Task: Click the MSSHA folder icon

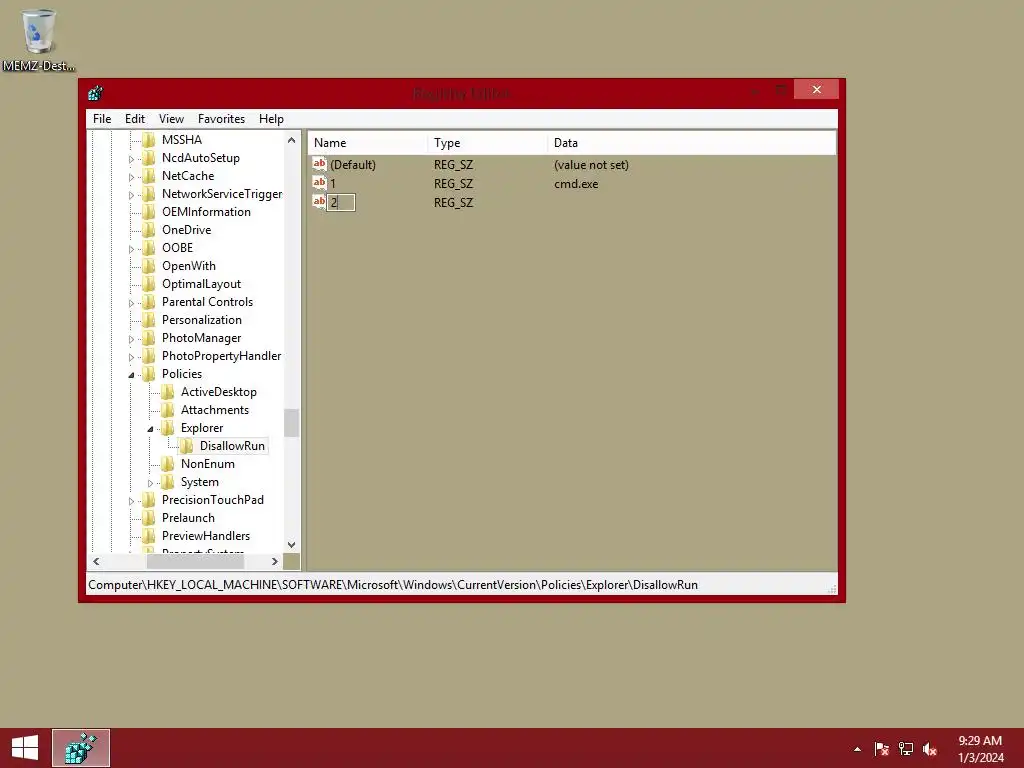Action: [149, 140]
